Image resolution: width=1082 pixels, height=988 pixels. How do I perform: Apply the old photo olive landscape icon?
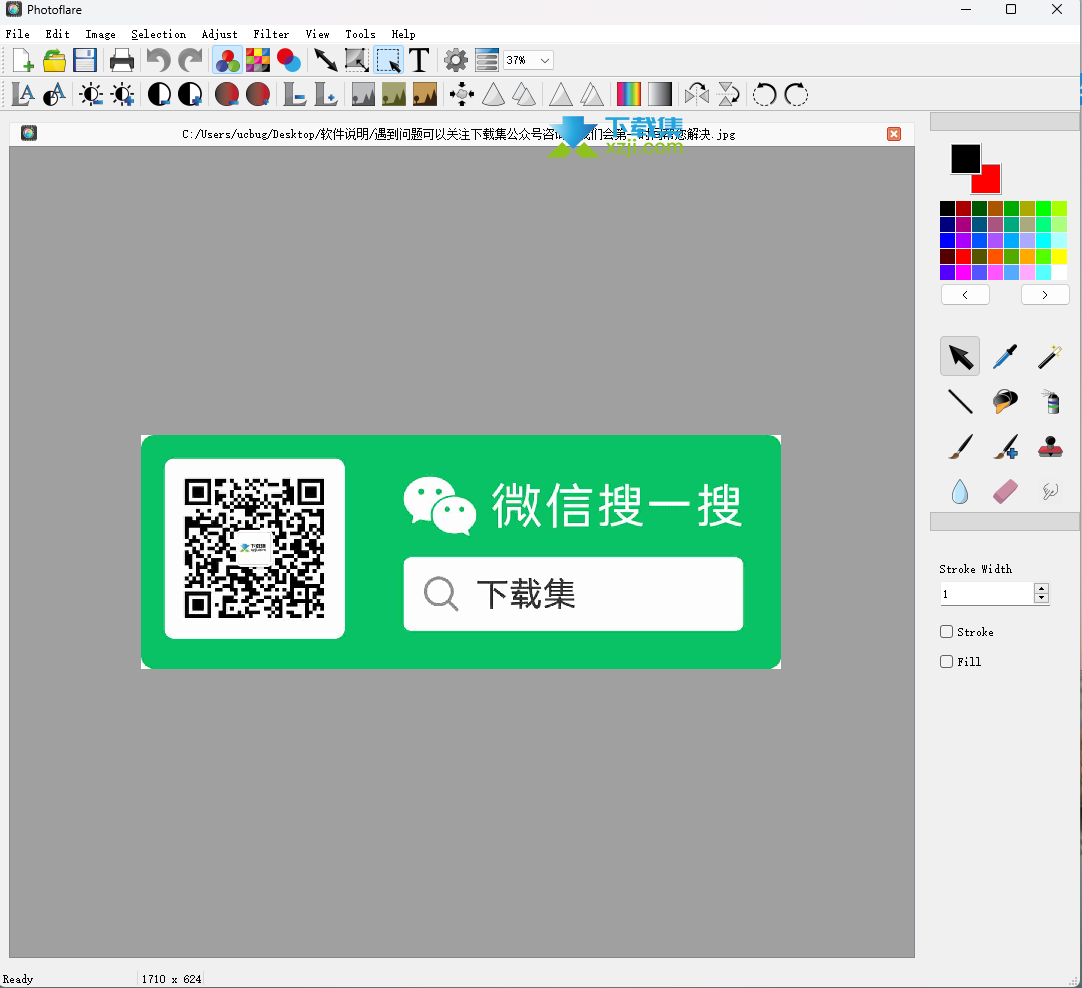coord(394,95)
